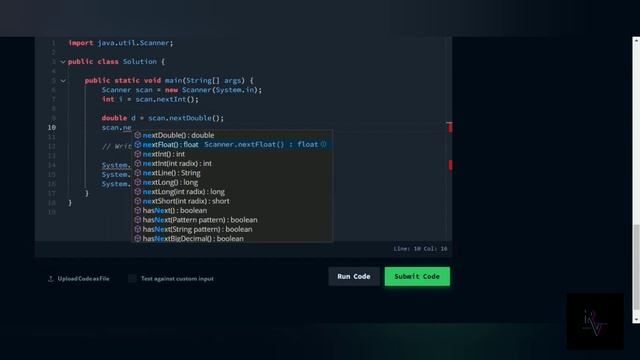Click the red error marker beside line 14
This screenshot has height=360, width=640.
450,165
